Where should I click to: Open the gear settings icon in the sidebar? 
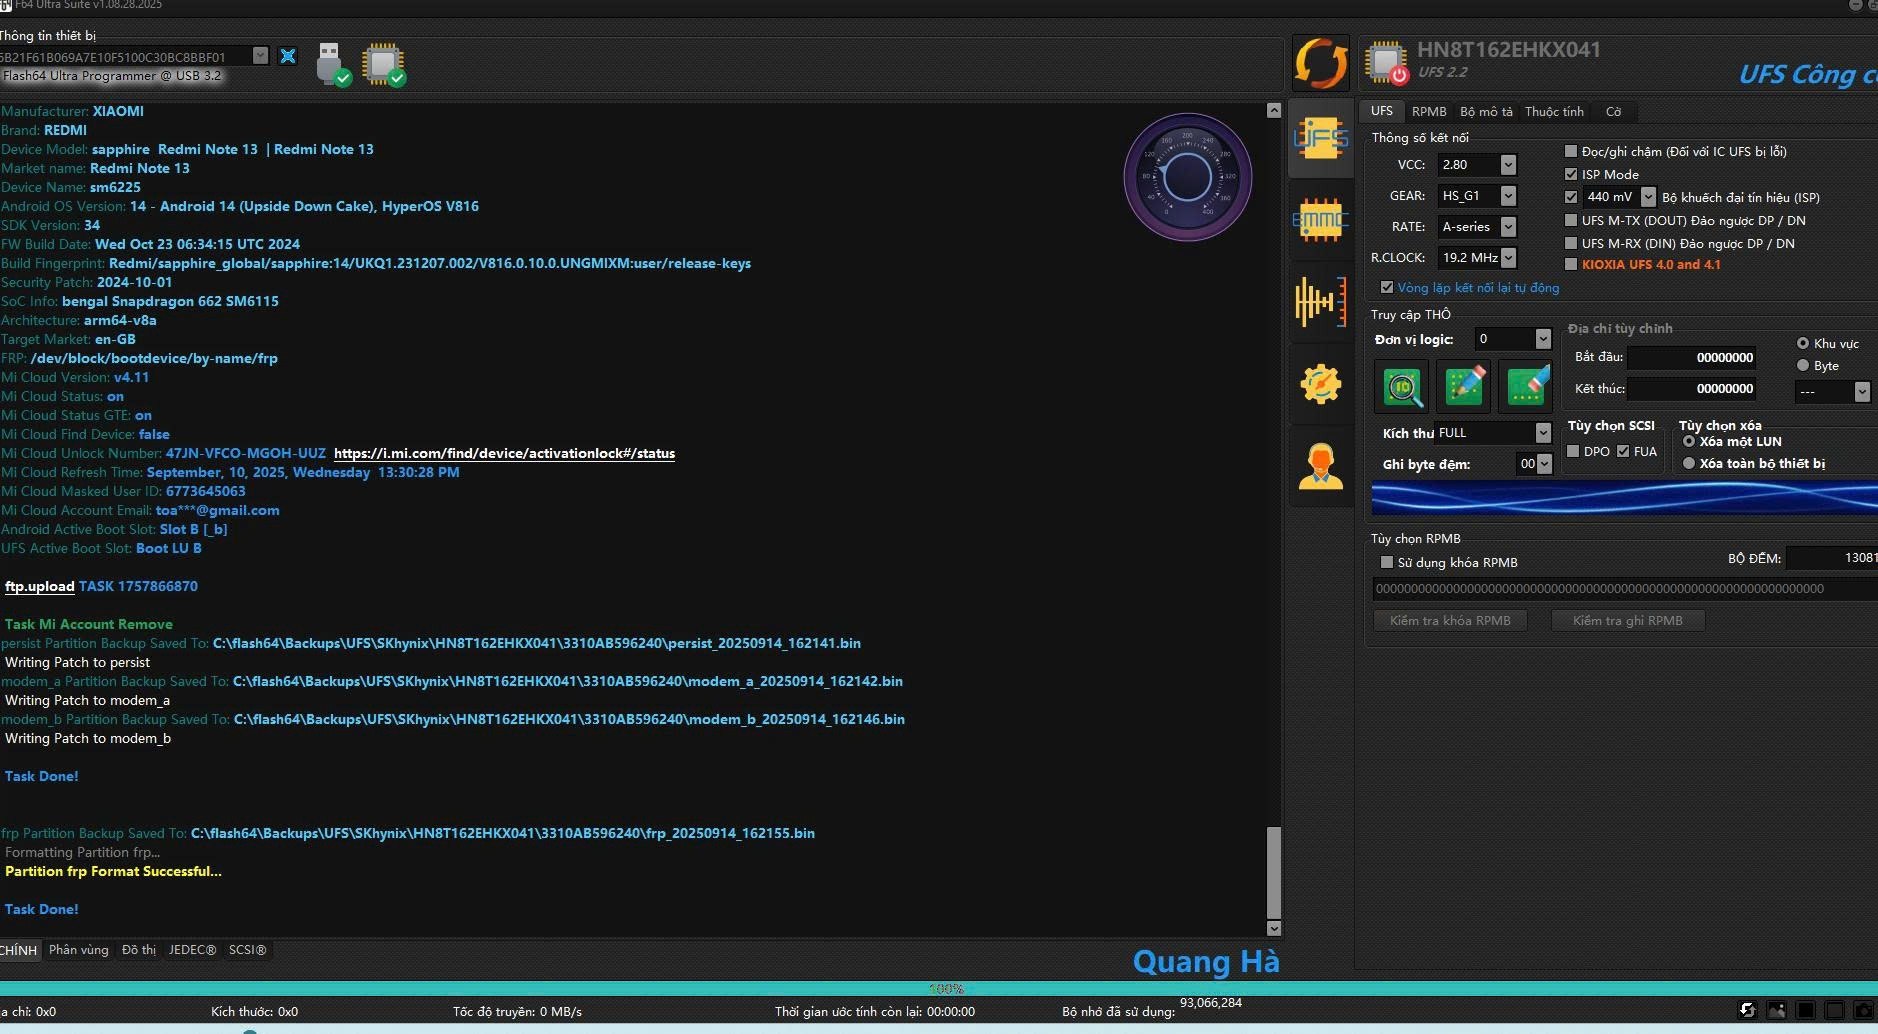point(1320,384)
